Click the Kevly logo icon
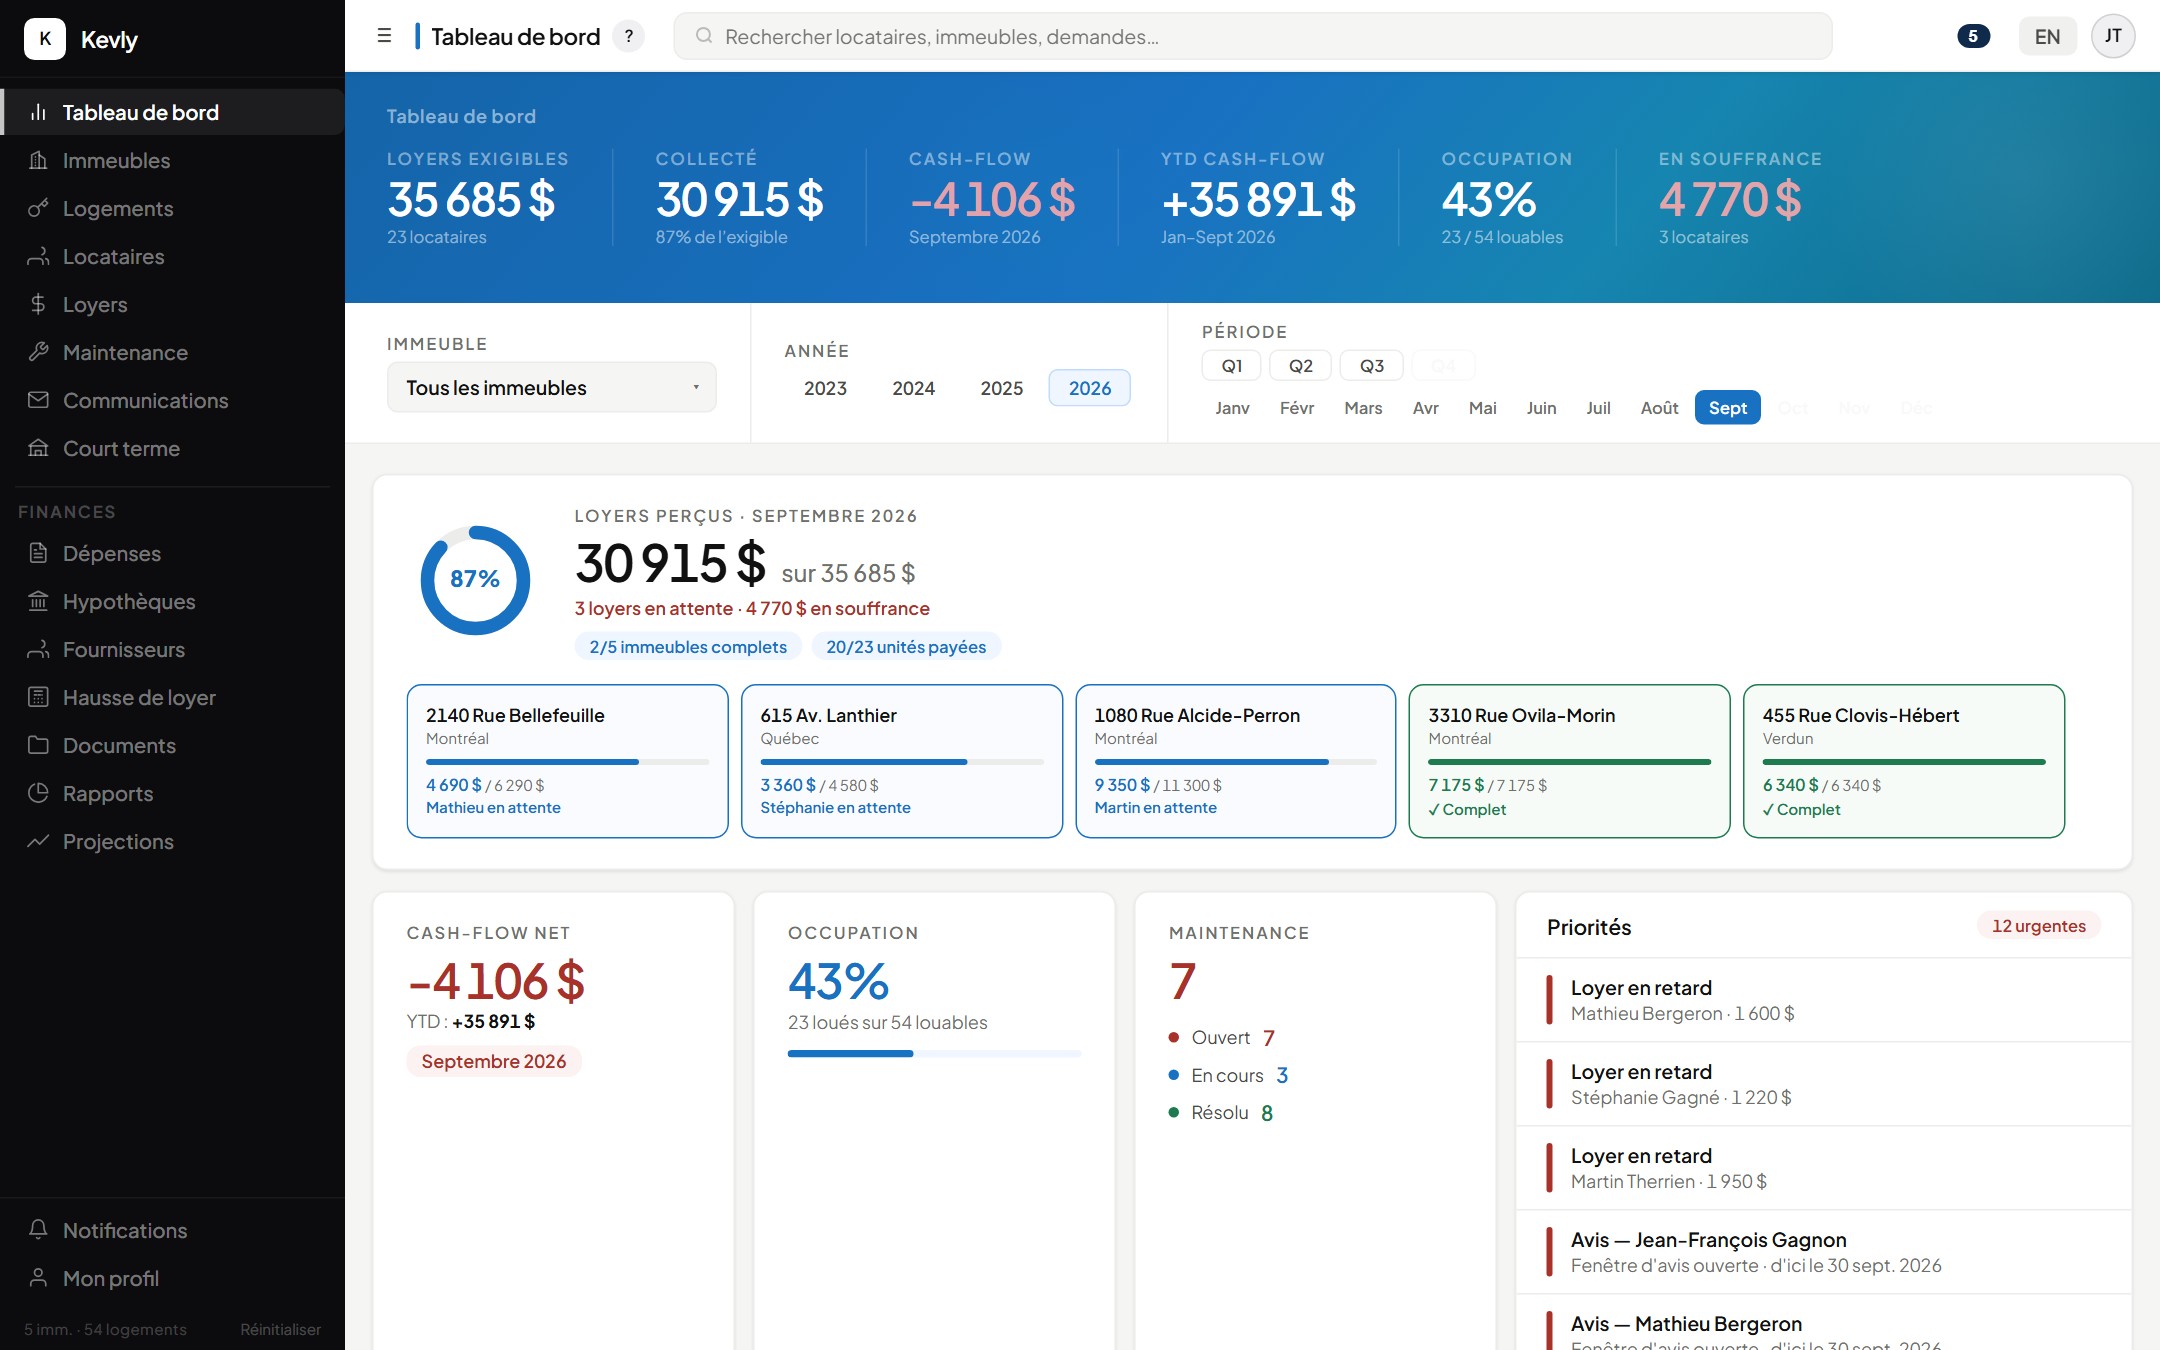This screenshot has height=1350, width=2160. 45,39
